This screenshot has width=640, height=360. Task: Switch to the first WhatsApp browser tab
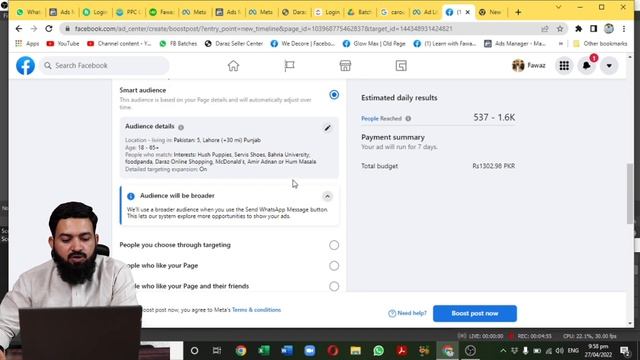coord(29,12)
